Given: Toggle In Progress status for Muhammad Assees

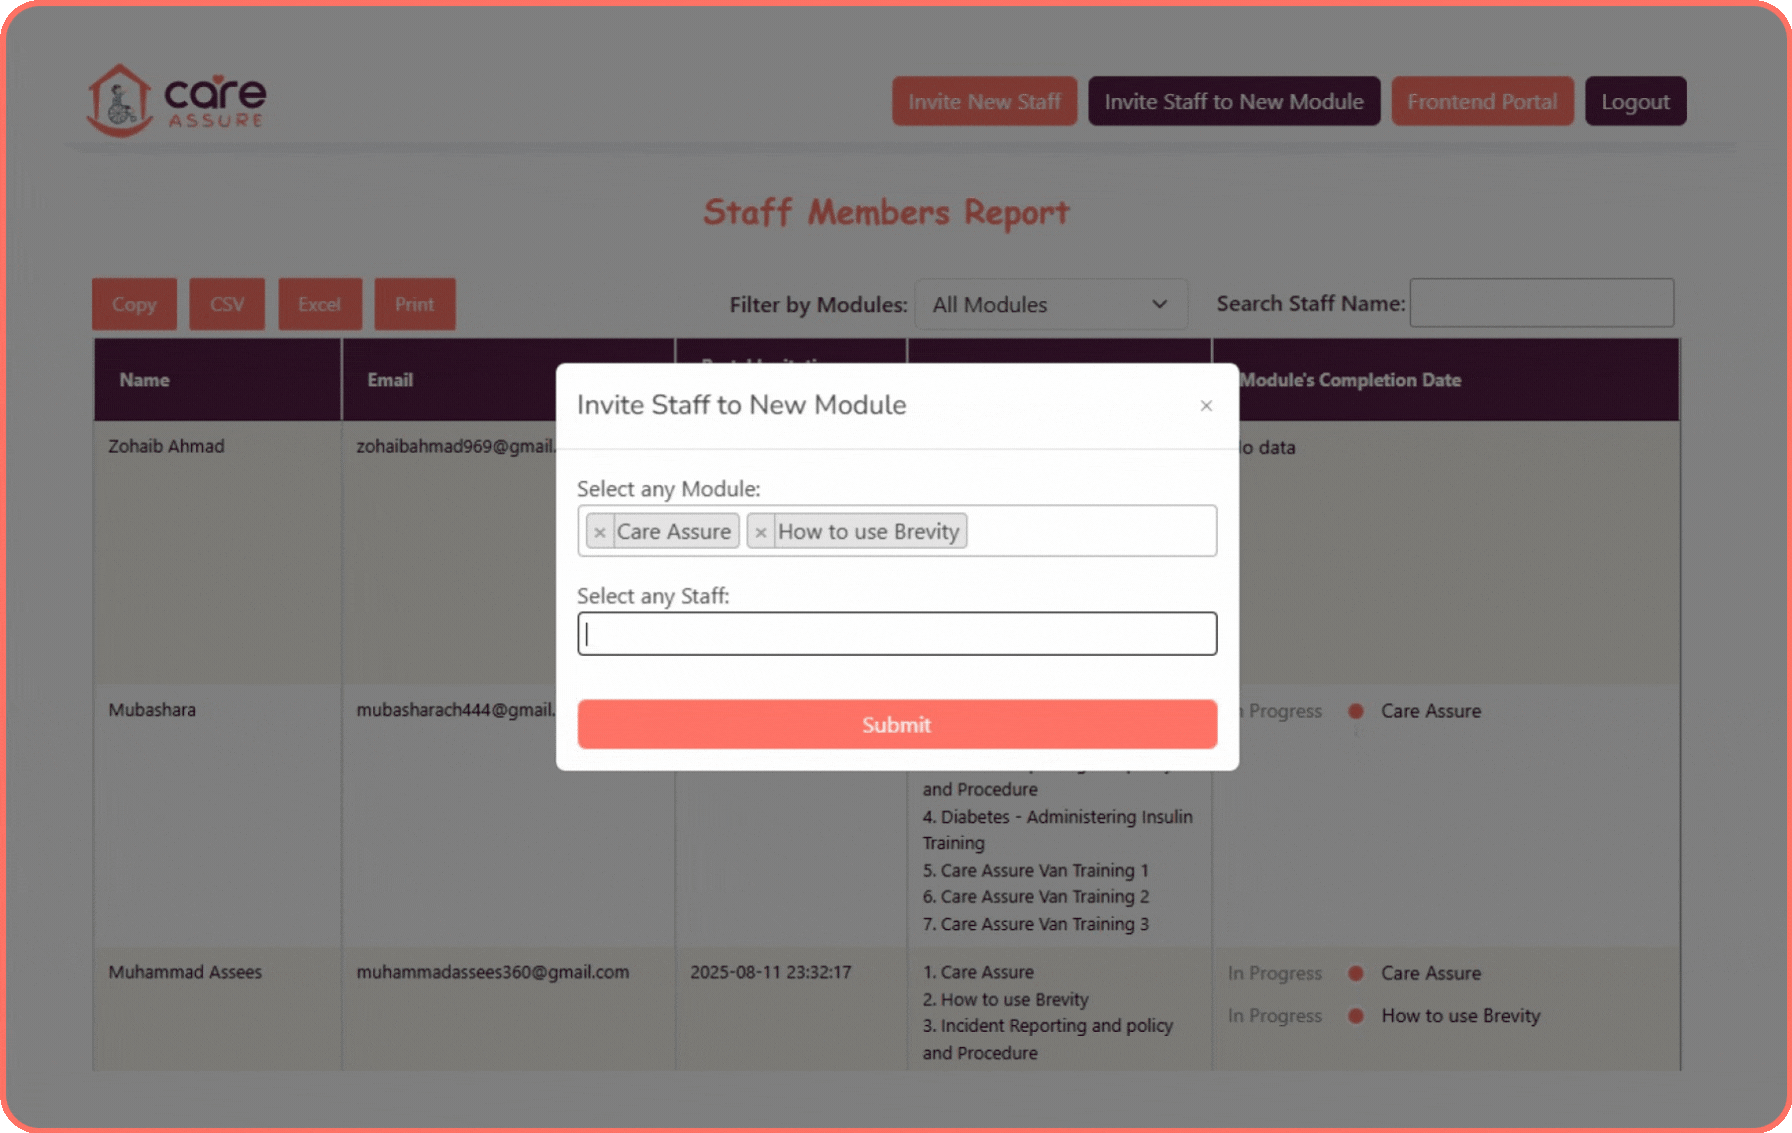Looking at the screenshot, I should (x=1275, y=973).
